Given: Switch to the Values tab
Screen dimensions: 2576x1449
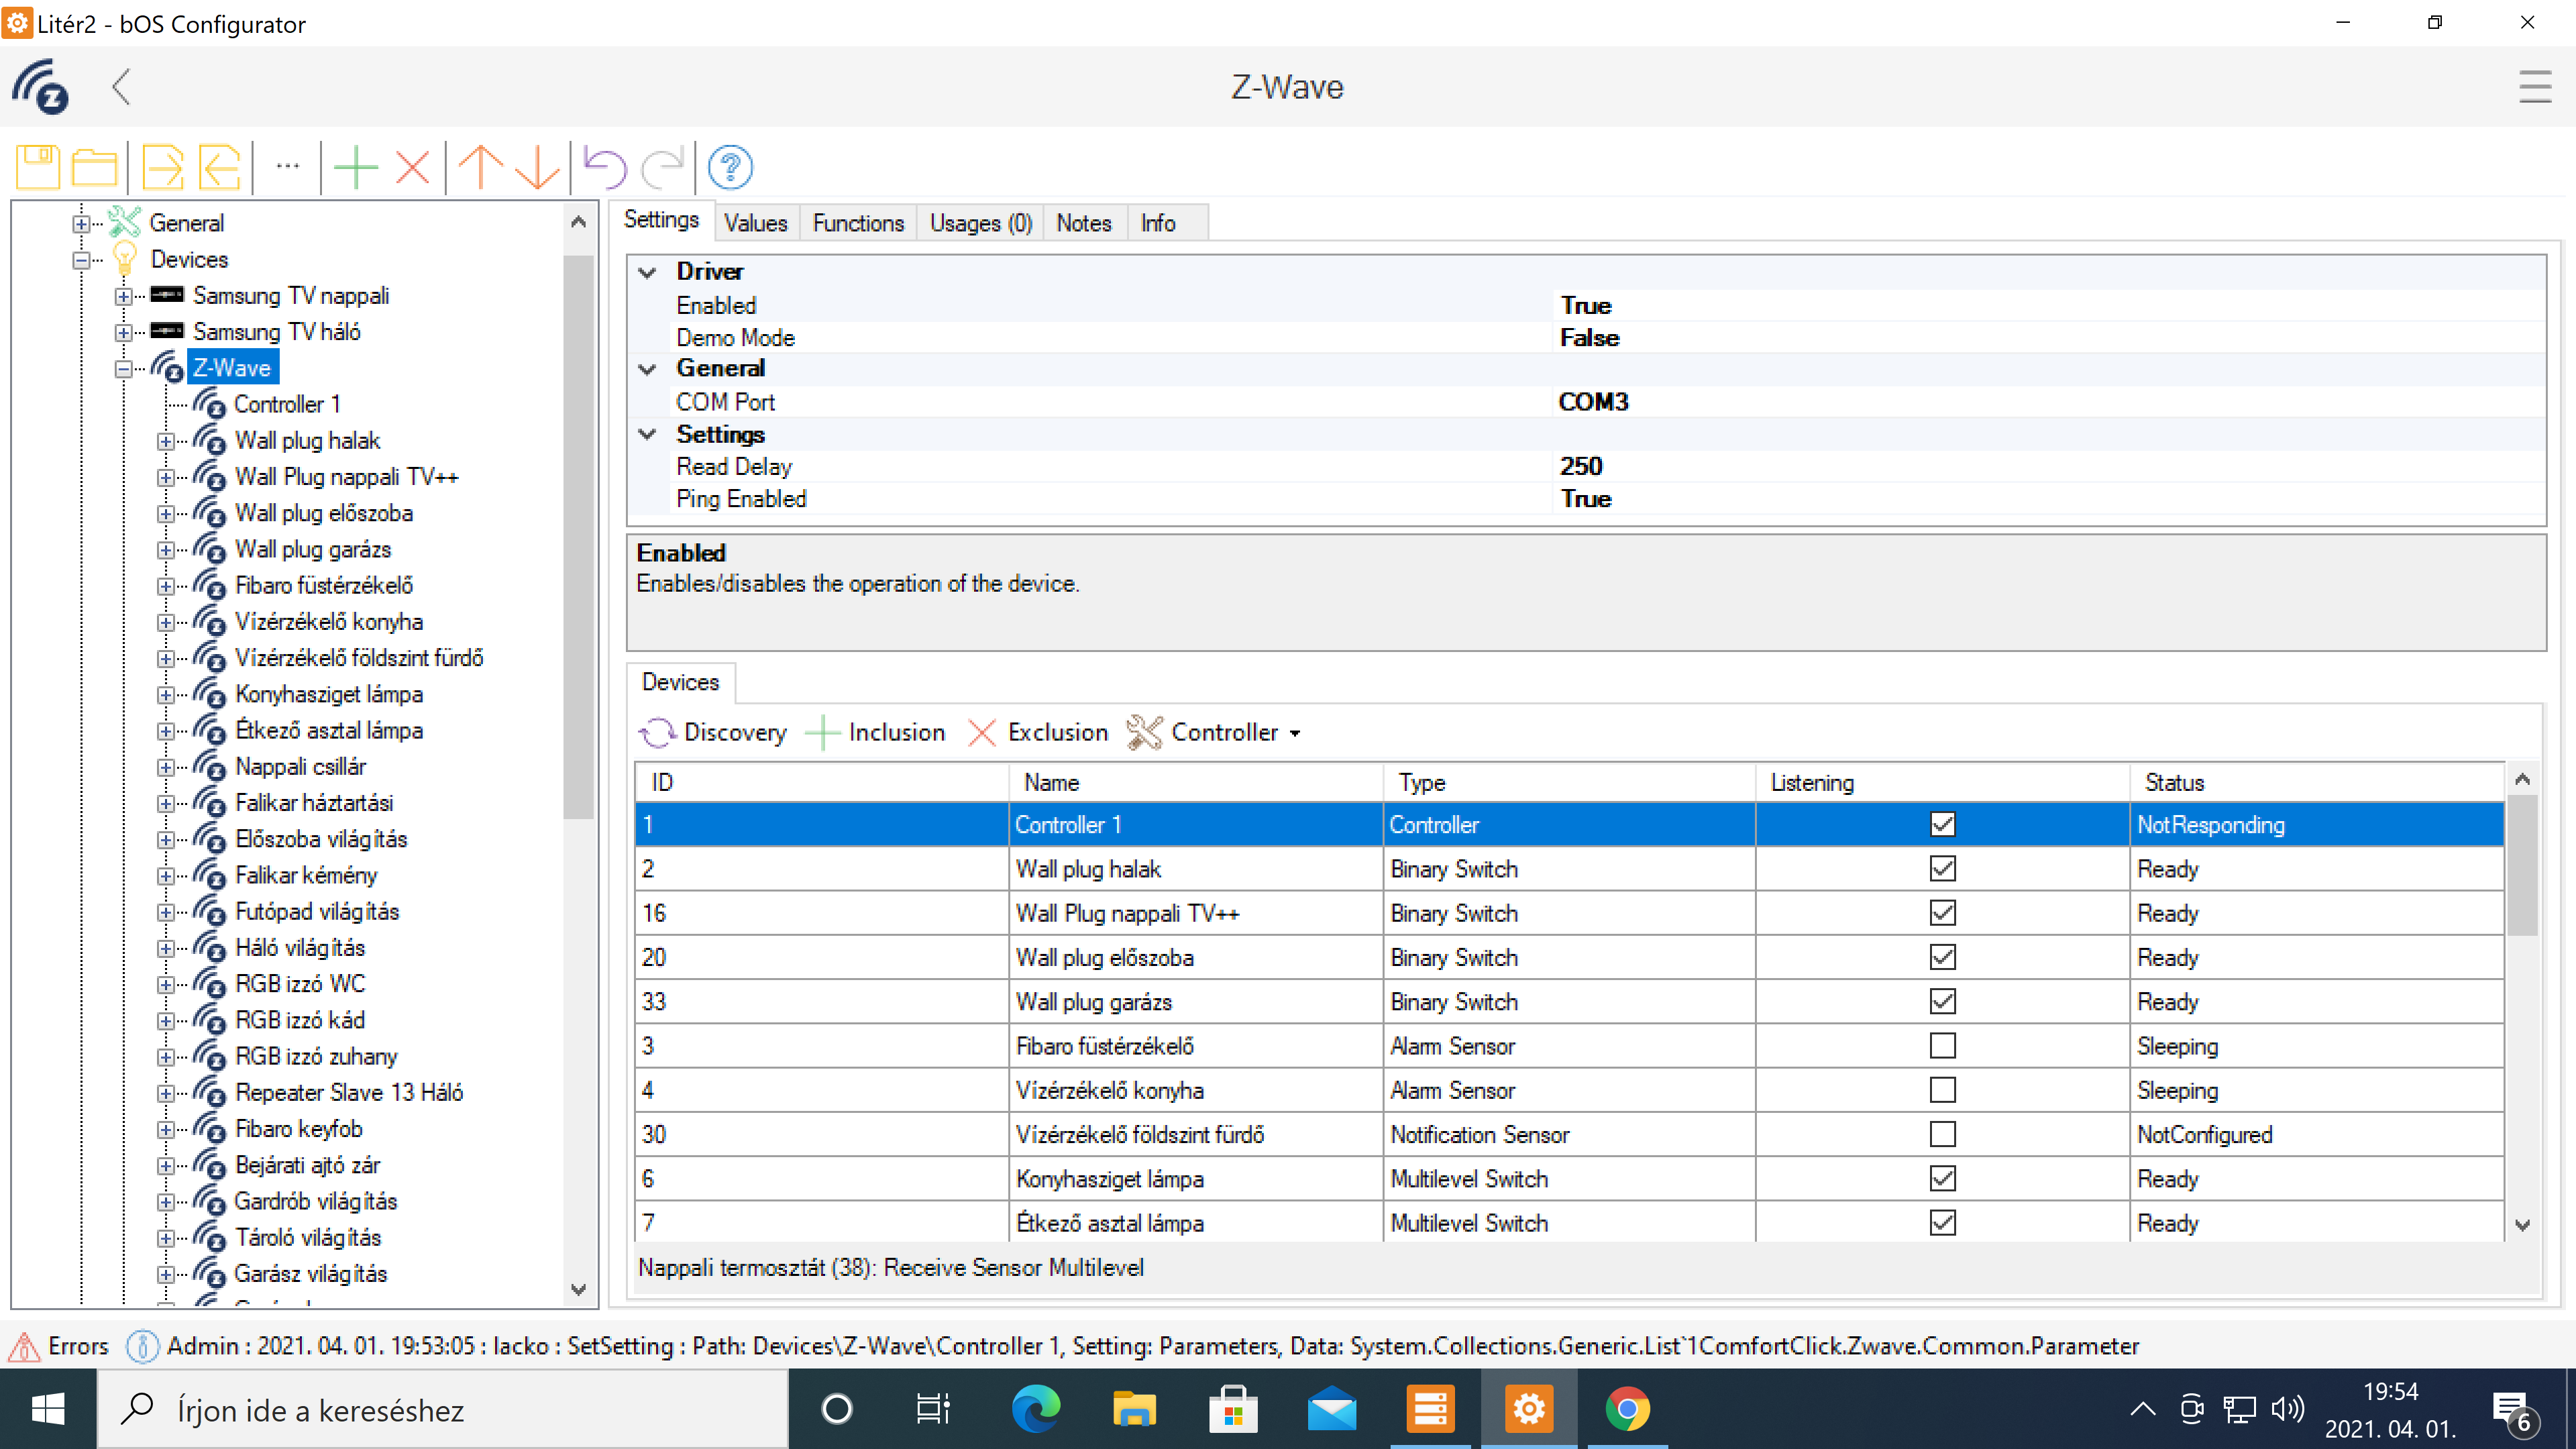Looking at the screenshot, I should [x=755, y=223].
